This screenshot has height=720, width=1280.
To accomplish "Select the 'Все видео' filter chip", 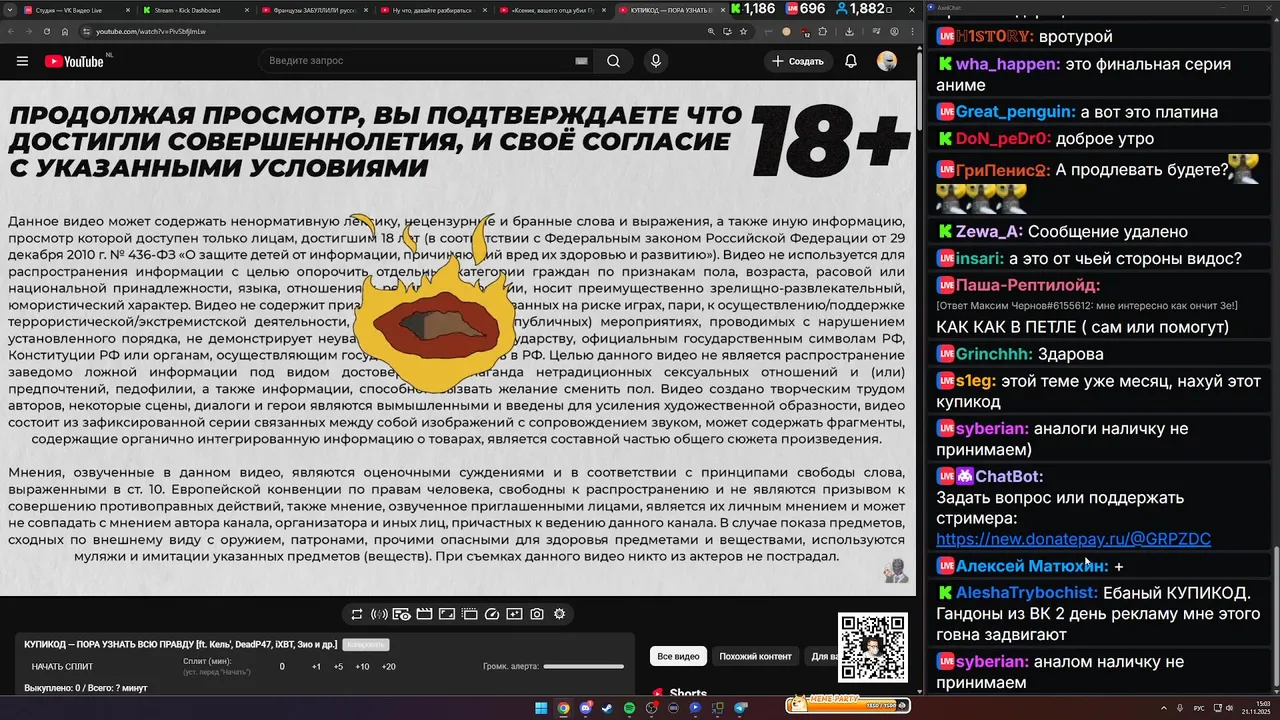I will point(677,656).
